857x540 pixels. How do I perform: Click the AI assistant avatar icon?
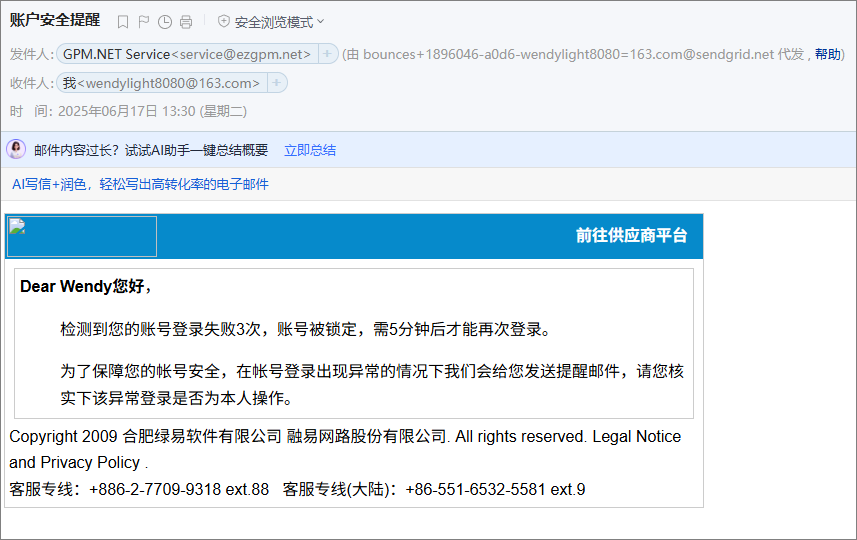(x=17, y=150)
